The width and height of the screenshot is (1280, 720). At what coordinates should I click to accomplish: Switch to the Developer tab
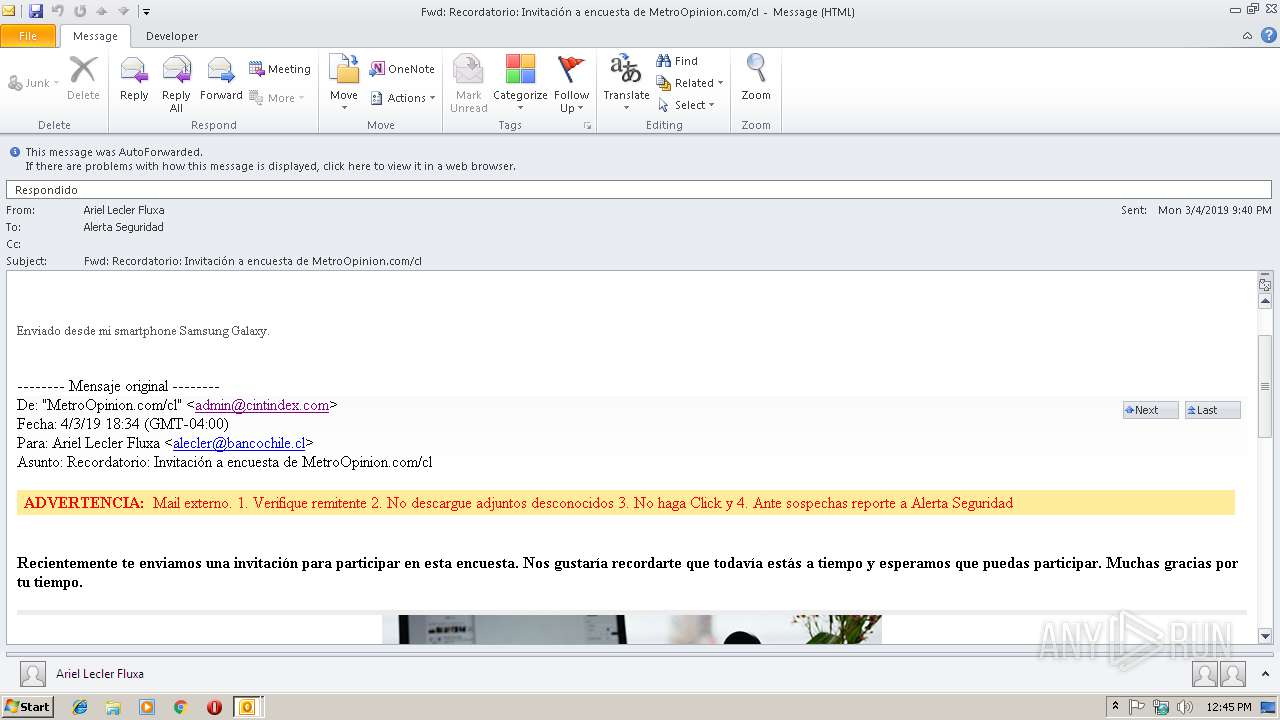172,36
